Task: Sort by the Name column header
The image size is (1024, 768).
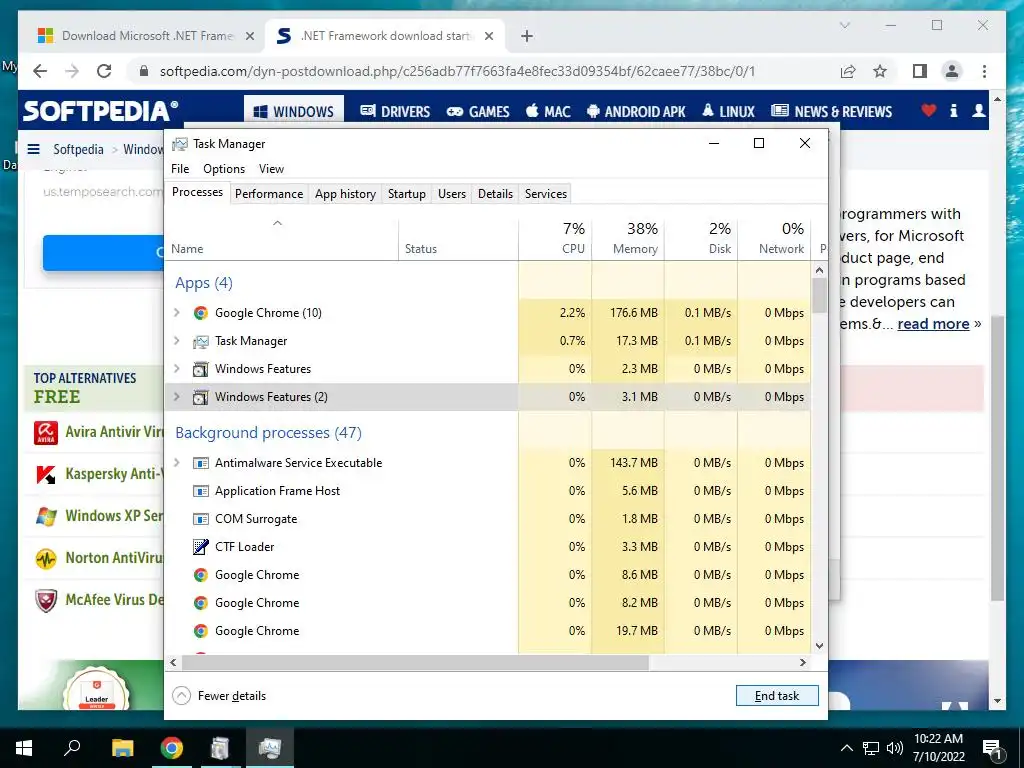Action: click(x=281, y=239)
